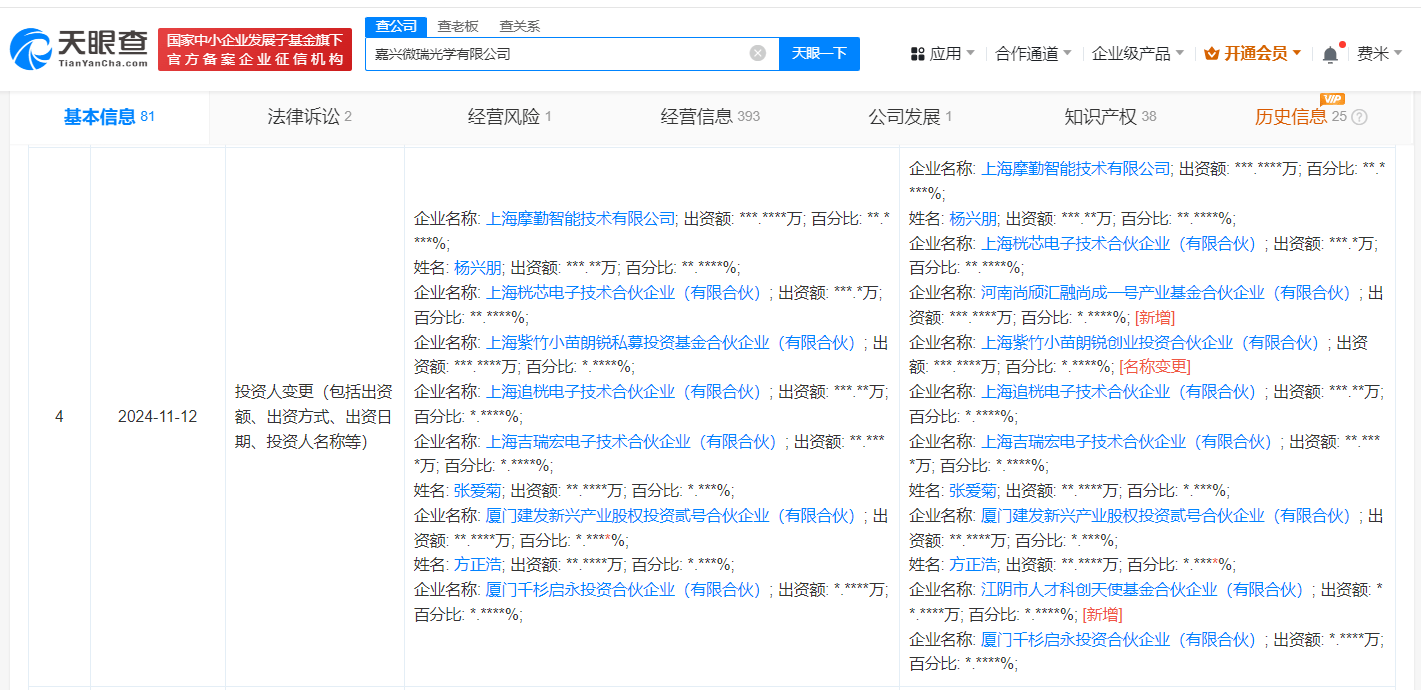Click the 官方备案企业征信机构 red banner
Screen dimensions: 1421x690
pos(255,49)
